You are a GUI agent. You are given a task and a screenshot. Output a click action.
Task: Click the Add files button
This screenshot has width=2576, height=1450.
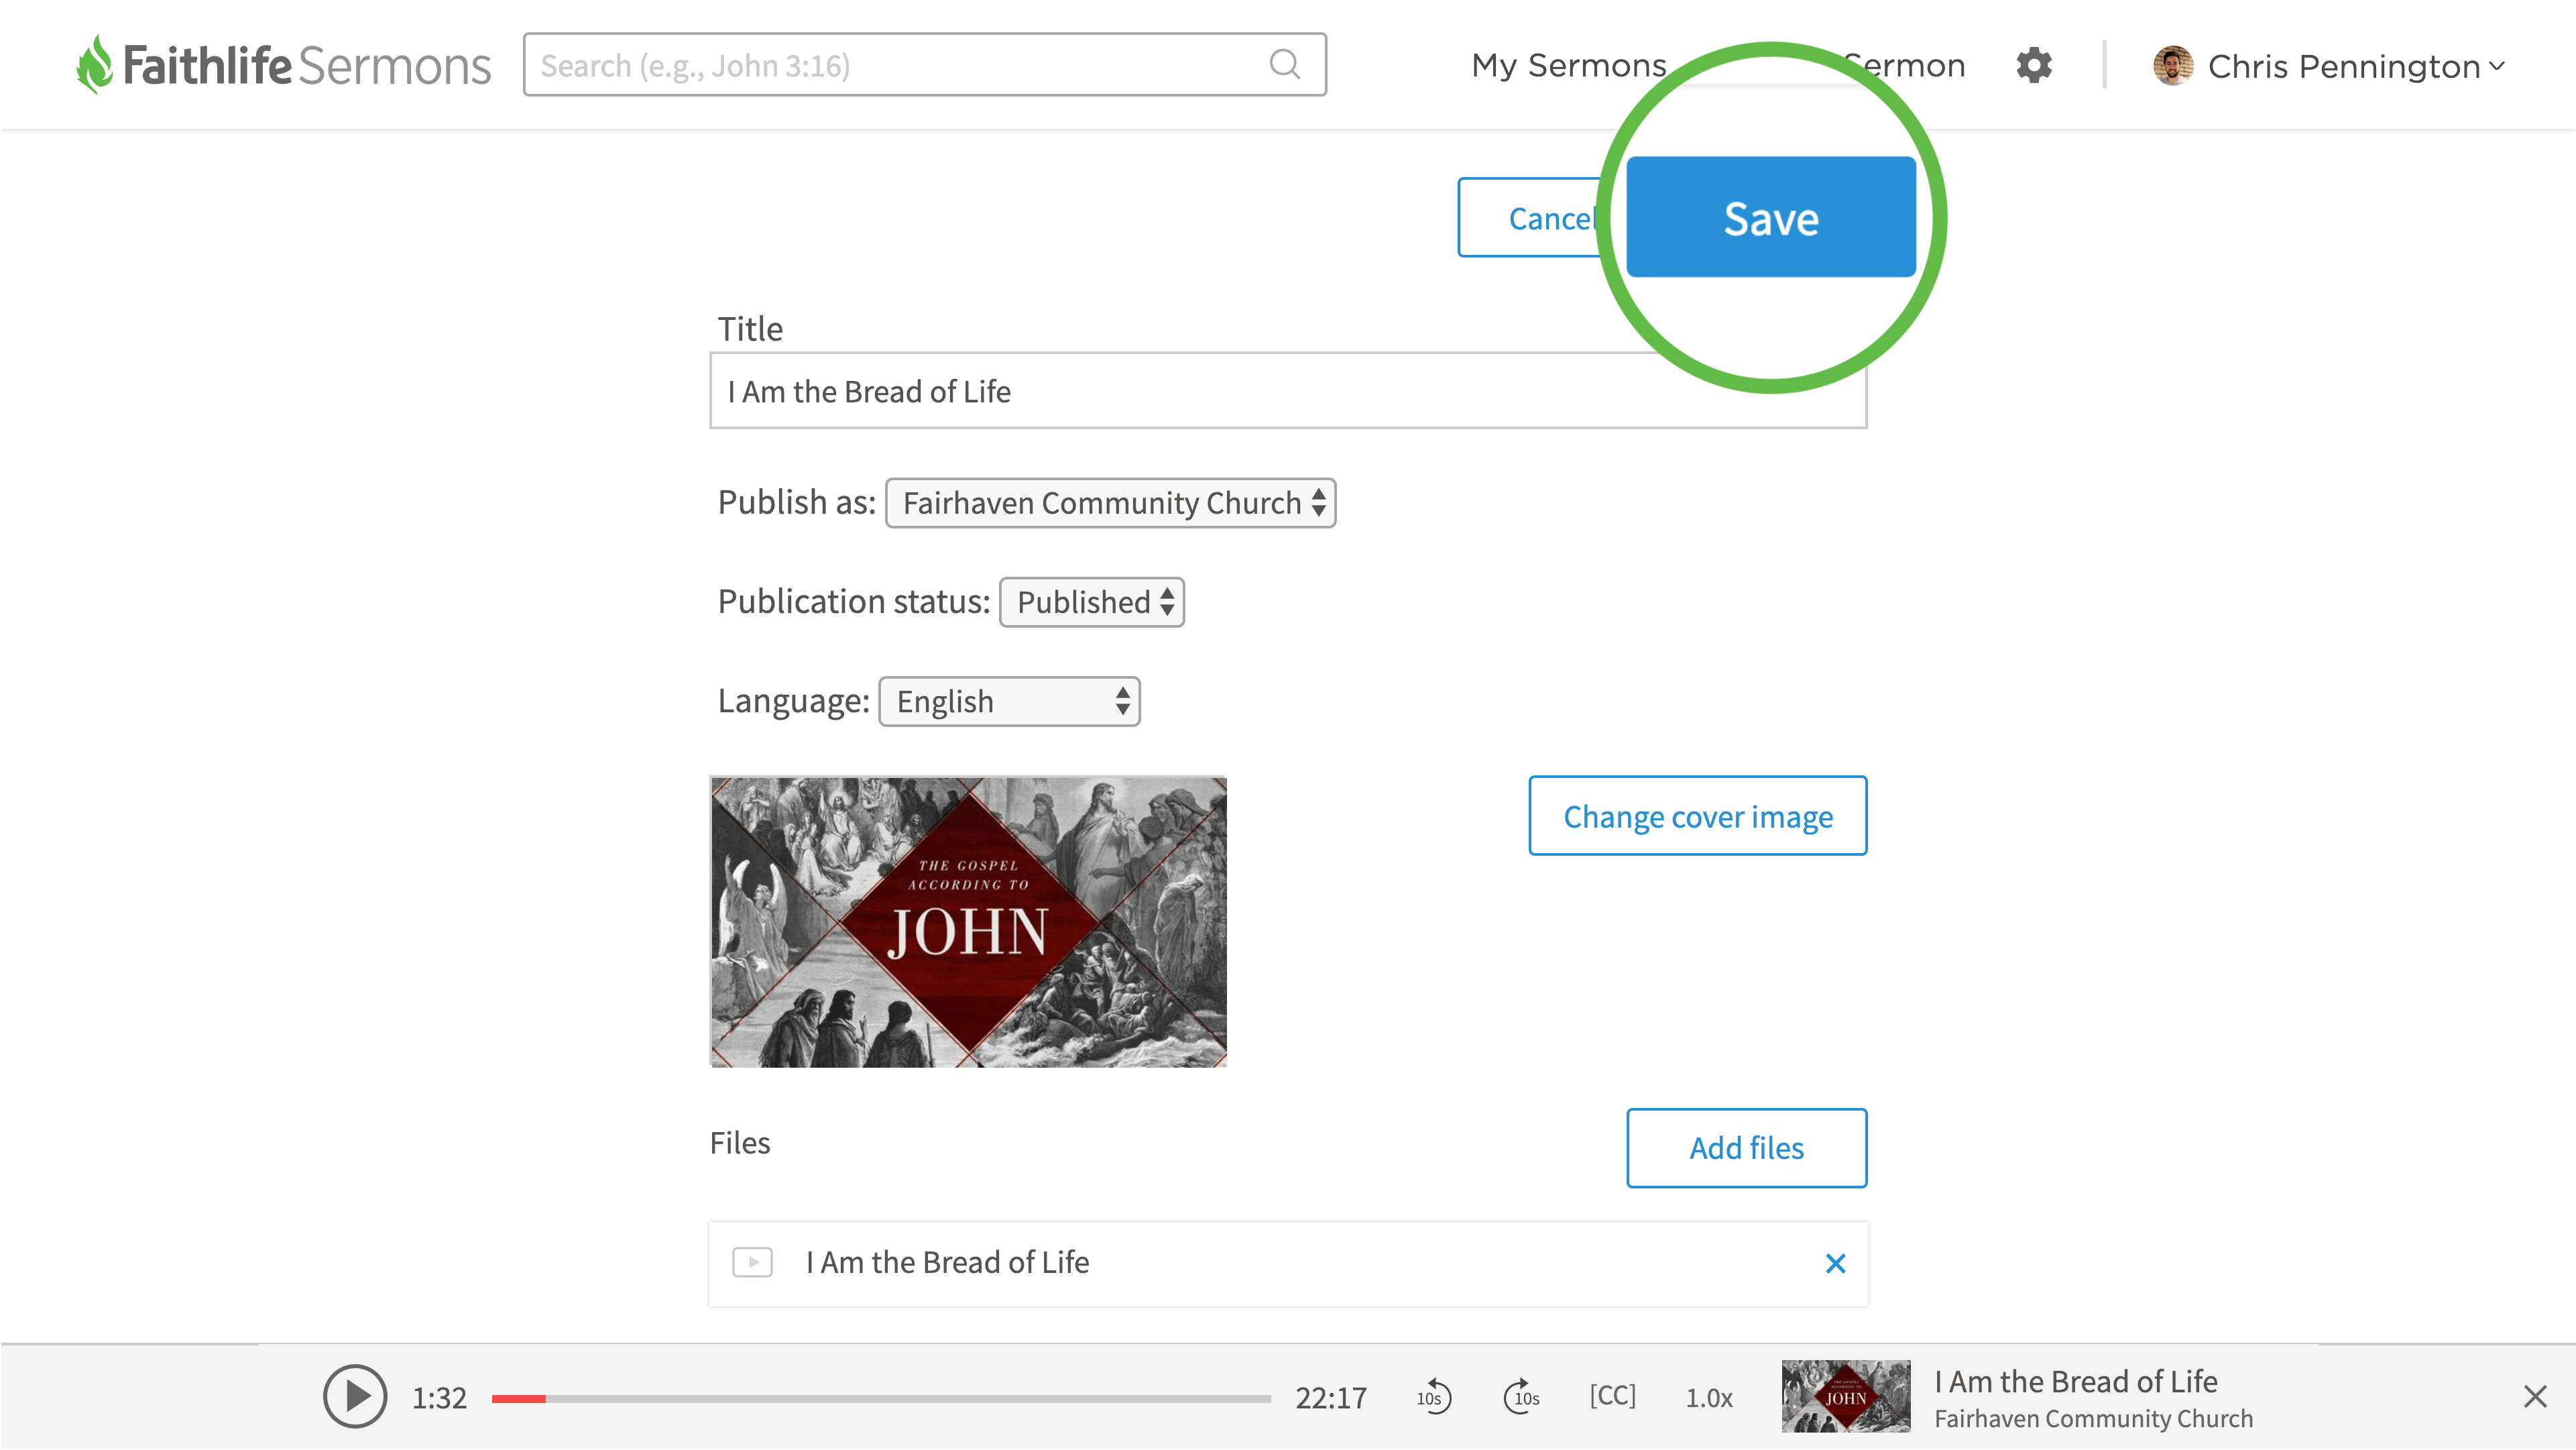pos(1746,1148)
